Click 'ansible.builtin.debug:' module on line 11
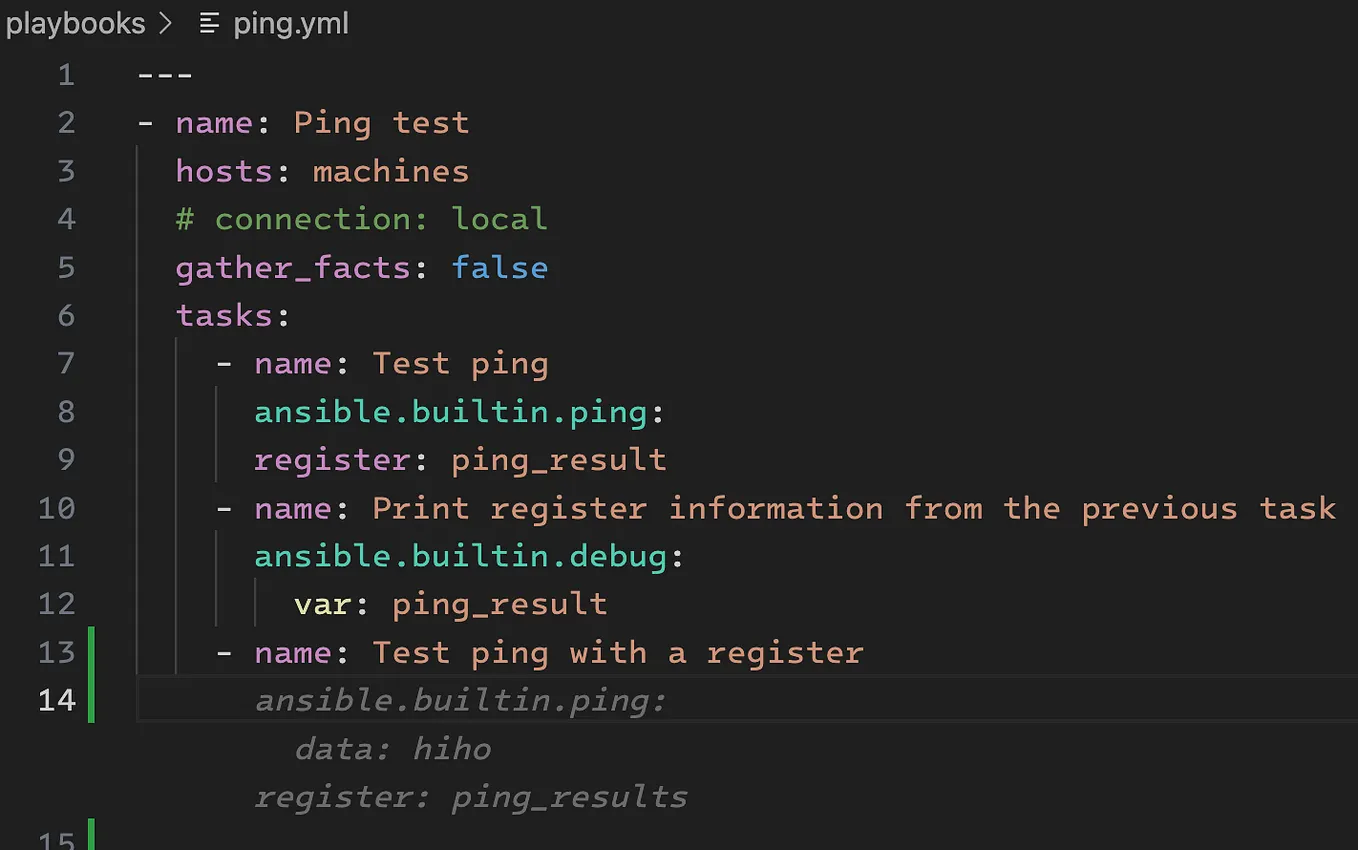The width and height of the screenshot is (1358, 850). click(x=469, y=556)
